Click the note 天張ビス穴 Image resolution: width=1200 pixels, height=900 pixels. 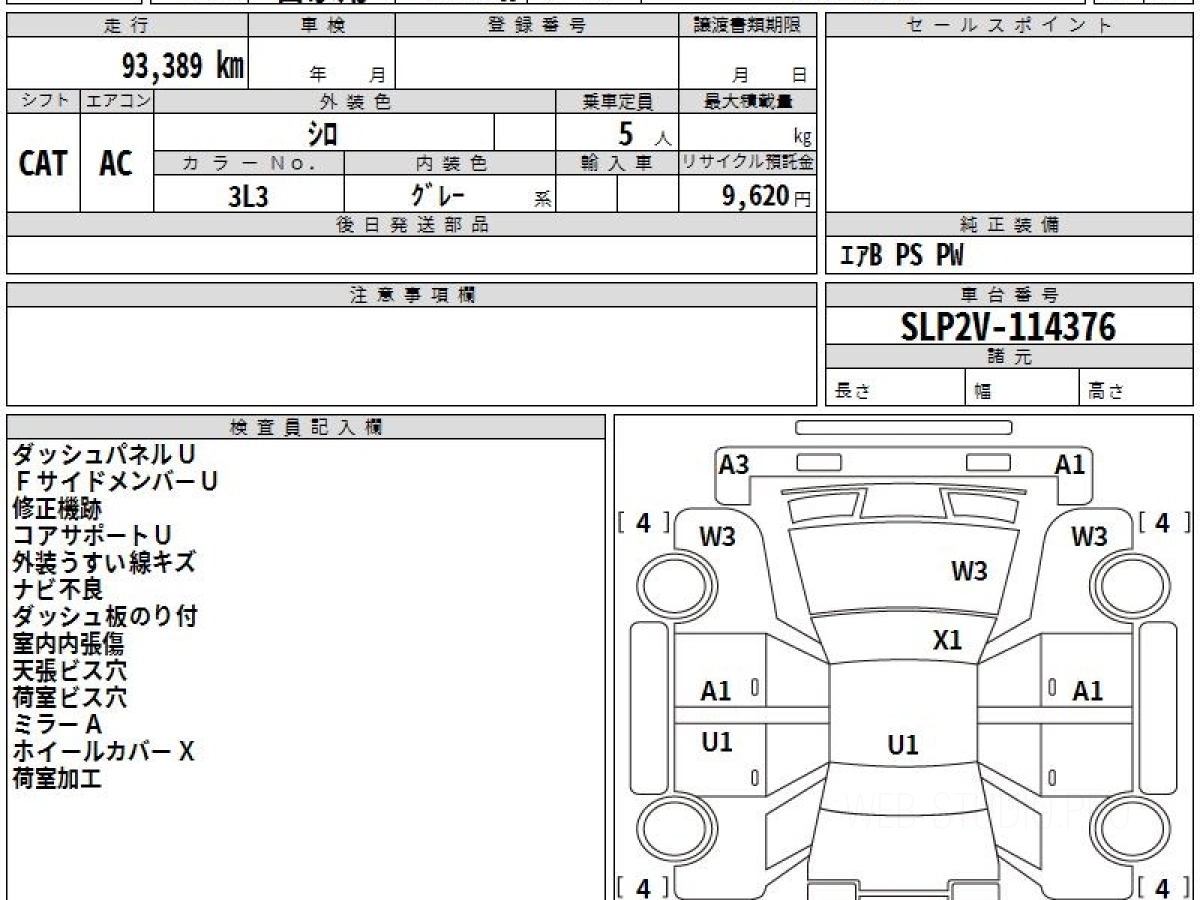tap(69, 671)
